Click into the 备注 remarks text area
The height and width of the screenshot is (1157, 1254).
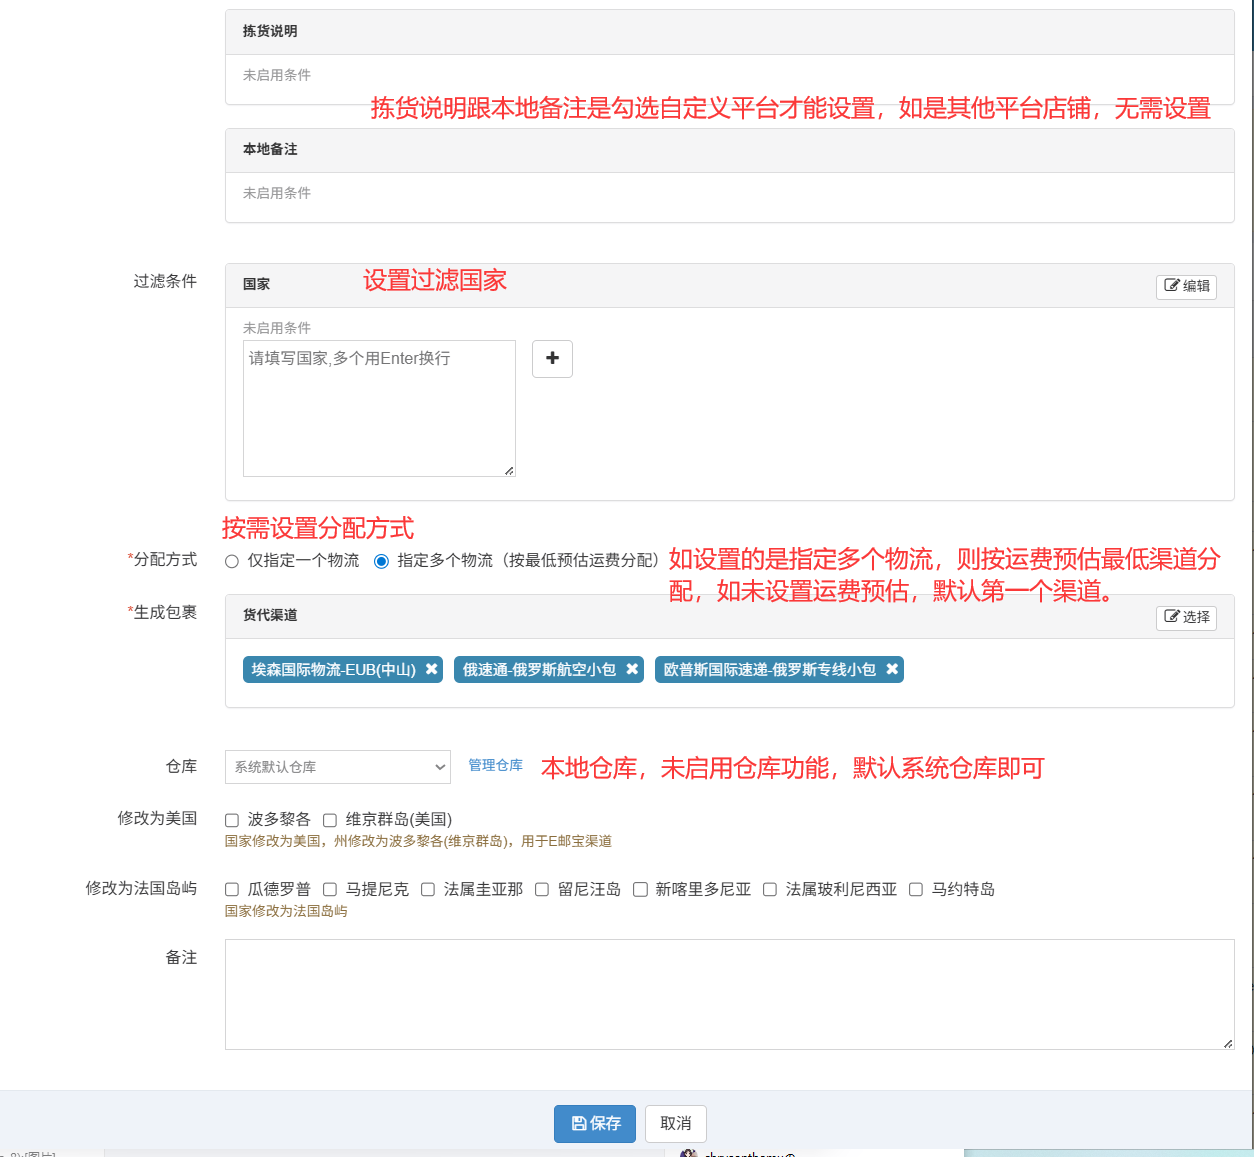729,994
